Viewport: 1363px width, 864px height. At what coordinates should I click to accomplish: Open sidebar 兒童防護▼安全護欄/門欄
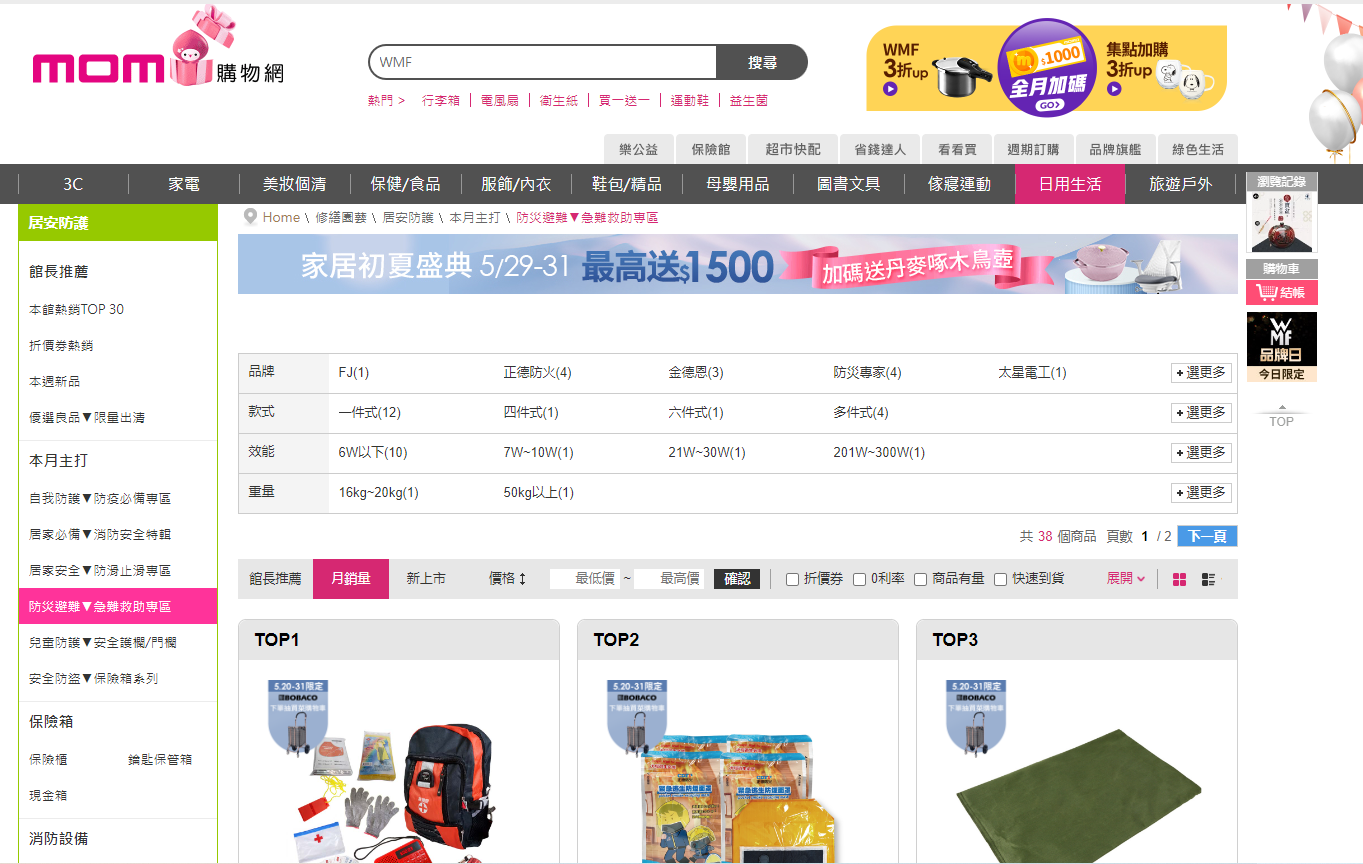click(103, 642)
